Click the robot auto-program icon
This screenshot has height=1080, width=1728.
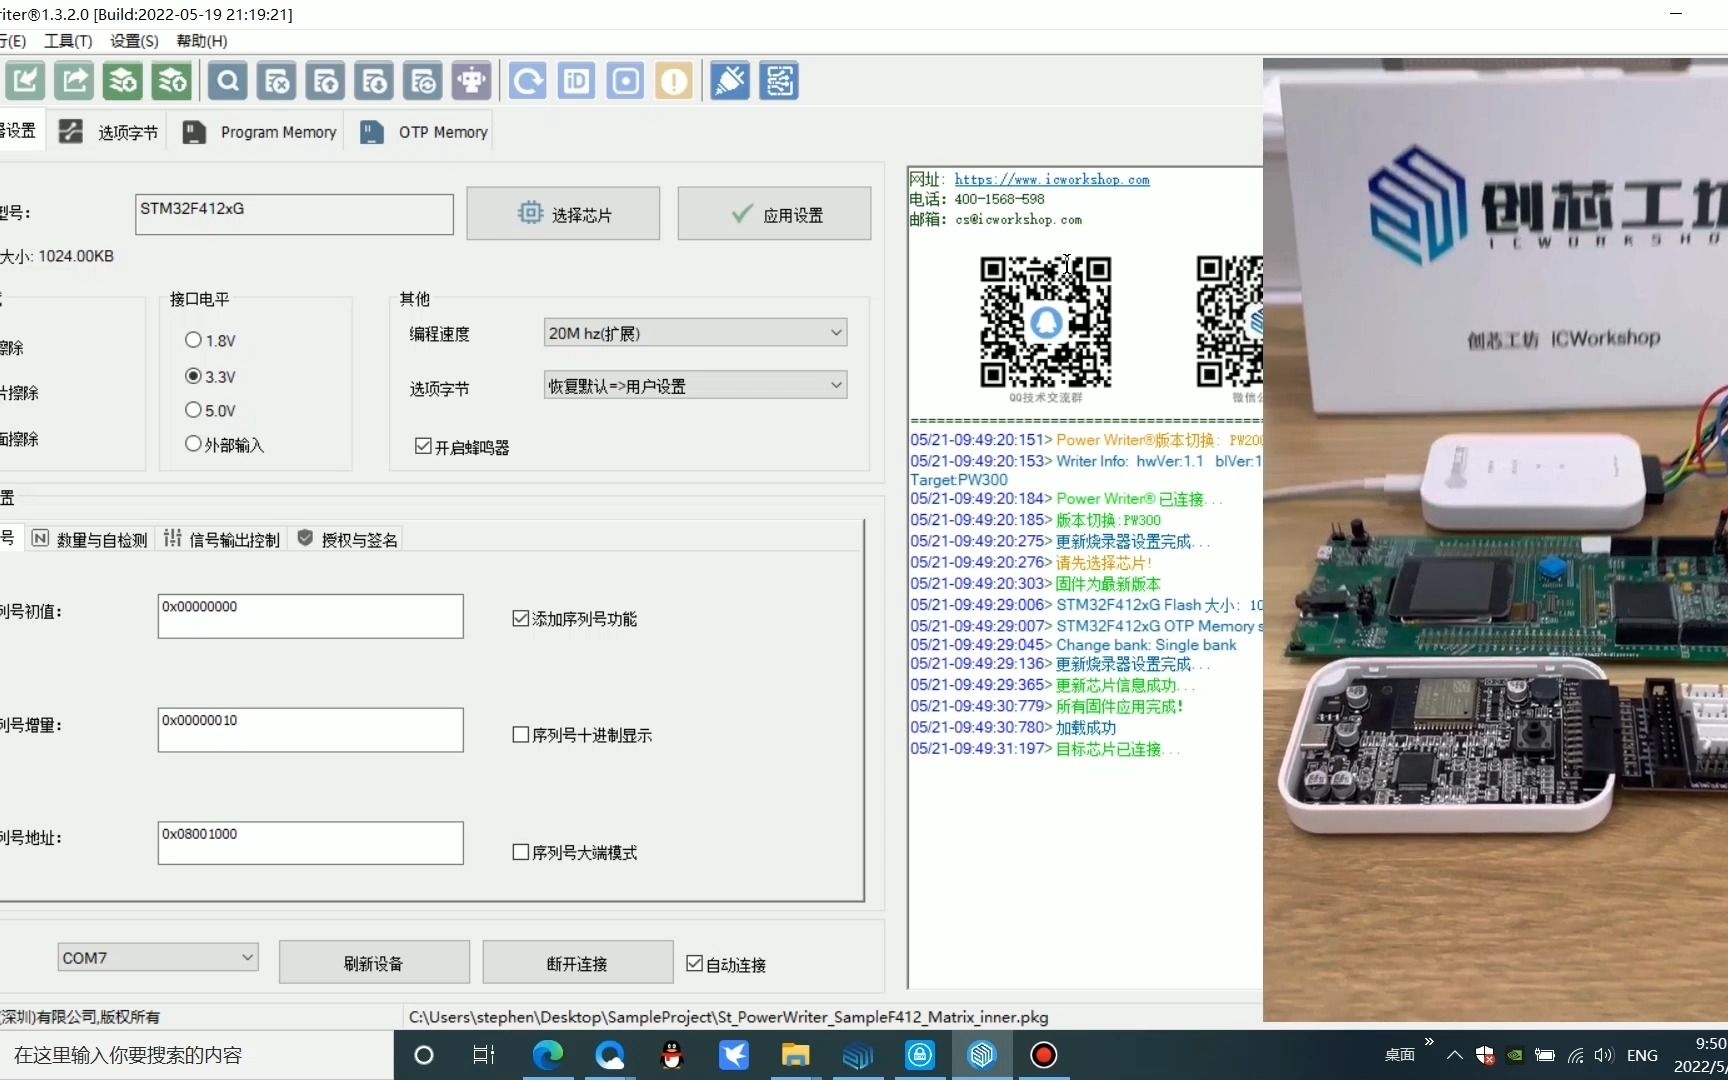tap(471, 80)
